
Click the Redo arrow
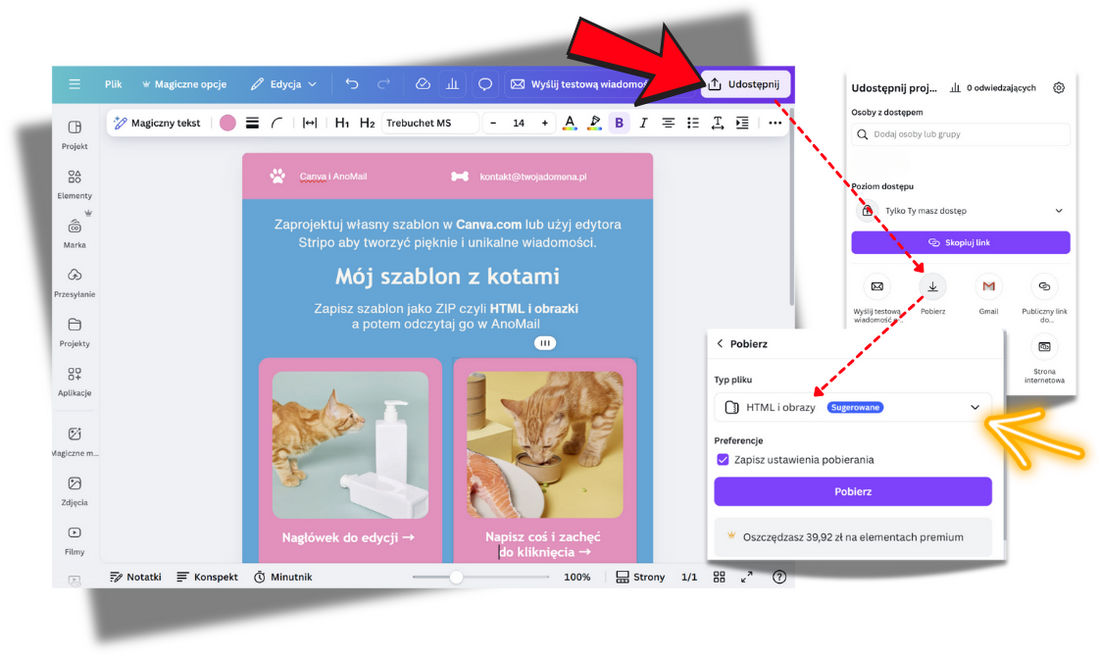click(383, 84)
